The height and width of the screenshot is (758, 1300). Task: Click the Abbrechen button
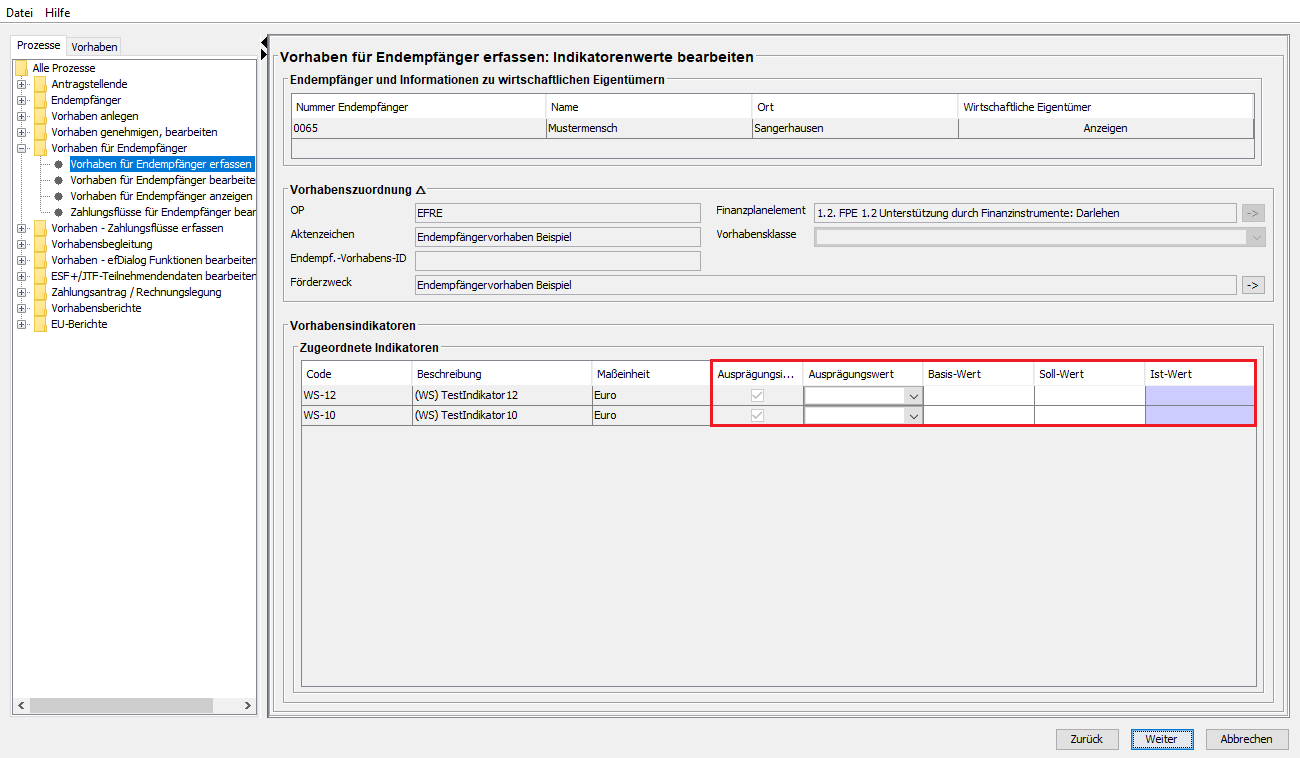tap(1247, 739)
